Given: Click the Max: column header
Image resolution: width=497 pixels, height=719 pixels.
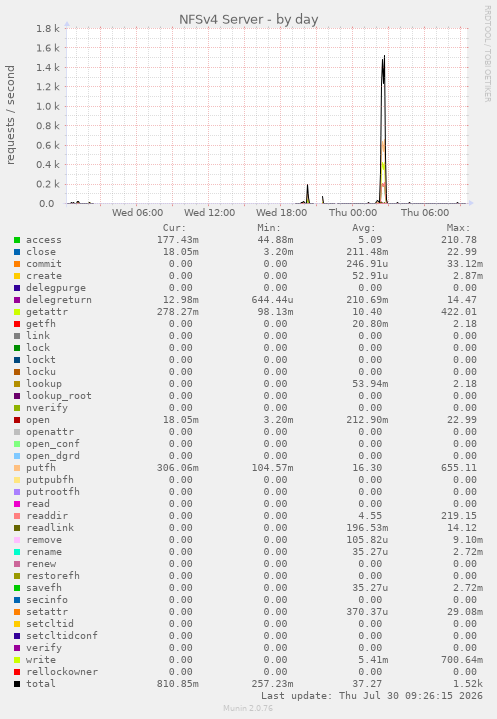Looking at the screenshot, I should pos(458,228).
